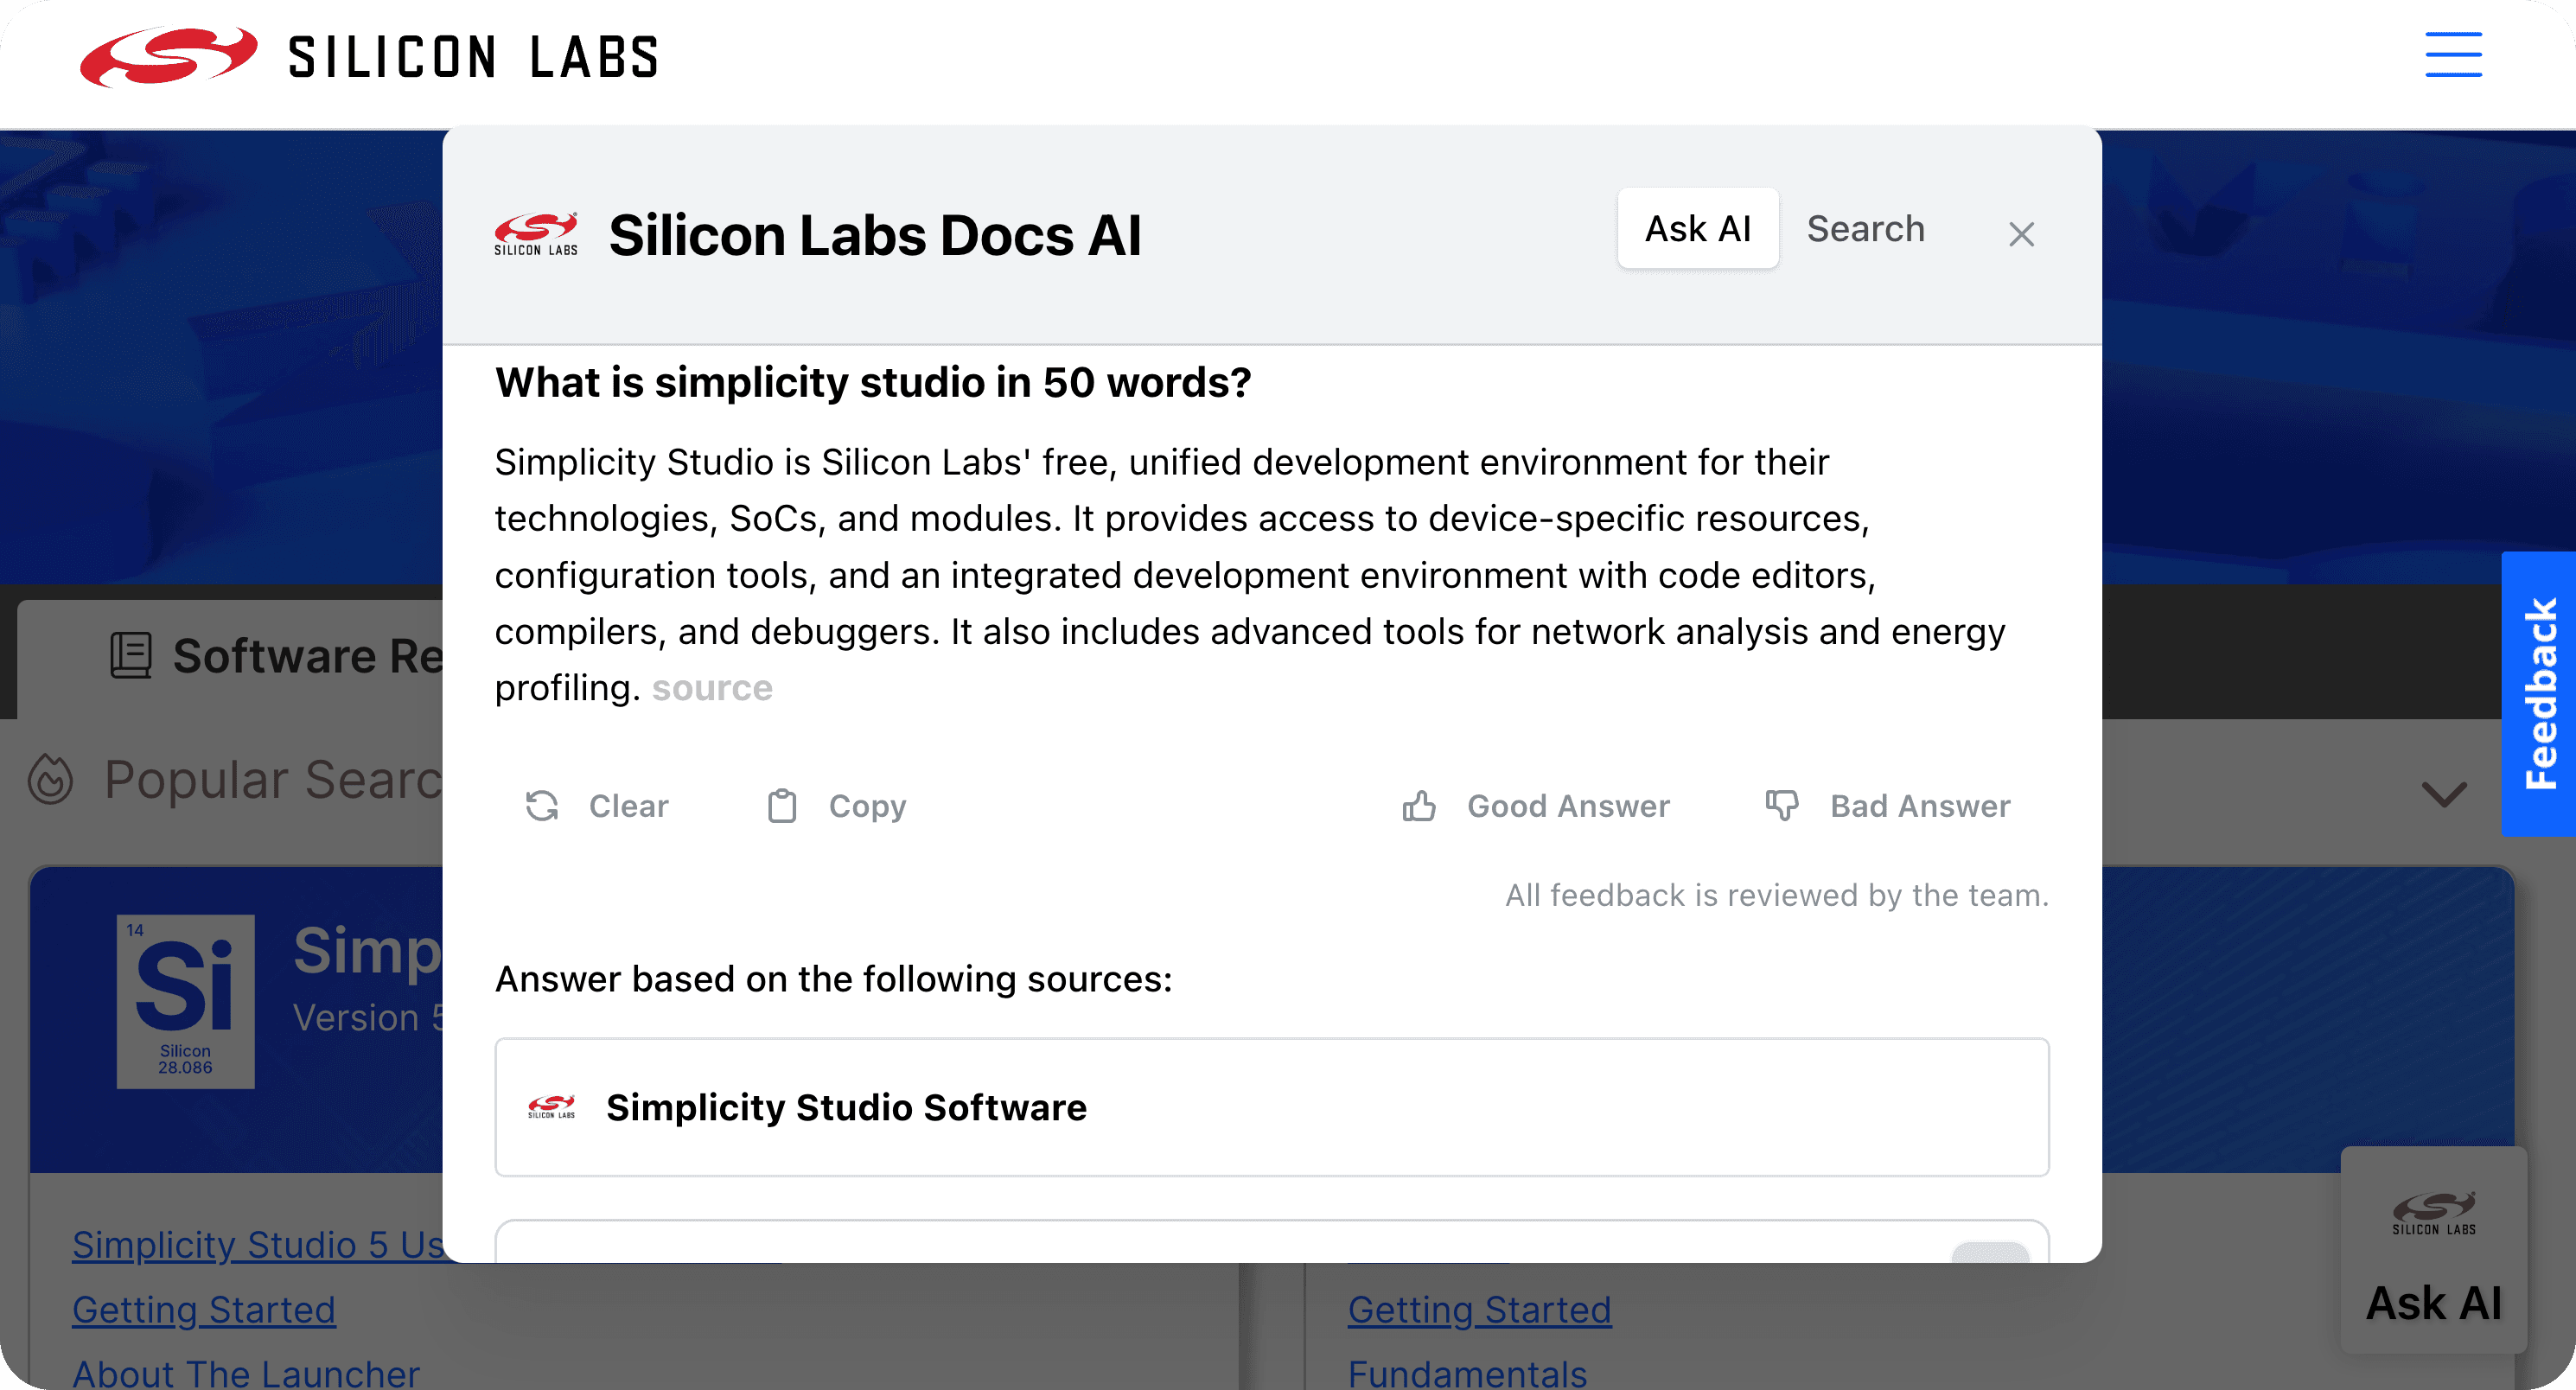Open the hamburger menu icon
Image resolution: width=2576 pixels, height=1390 pixels.
point(2452,55)
